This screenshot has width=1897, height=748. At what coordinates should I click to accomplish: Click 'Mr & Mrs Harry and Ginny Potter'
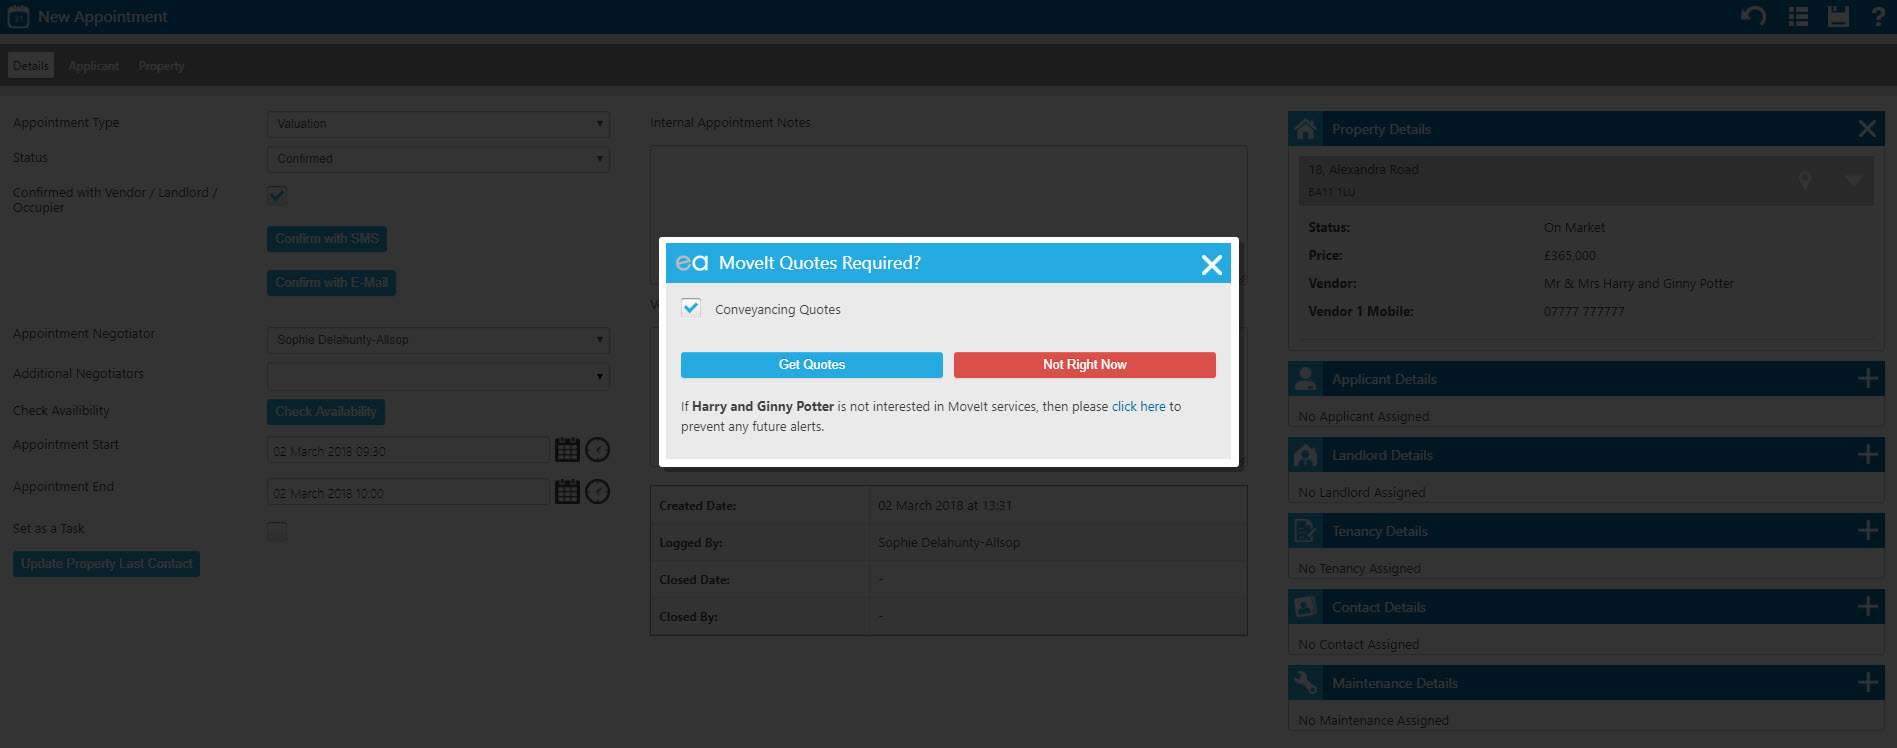pyautogui.click(x=1639, y=284)
